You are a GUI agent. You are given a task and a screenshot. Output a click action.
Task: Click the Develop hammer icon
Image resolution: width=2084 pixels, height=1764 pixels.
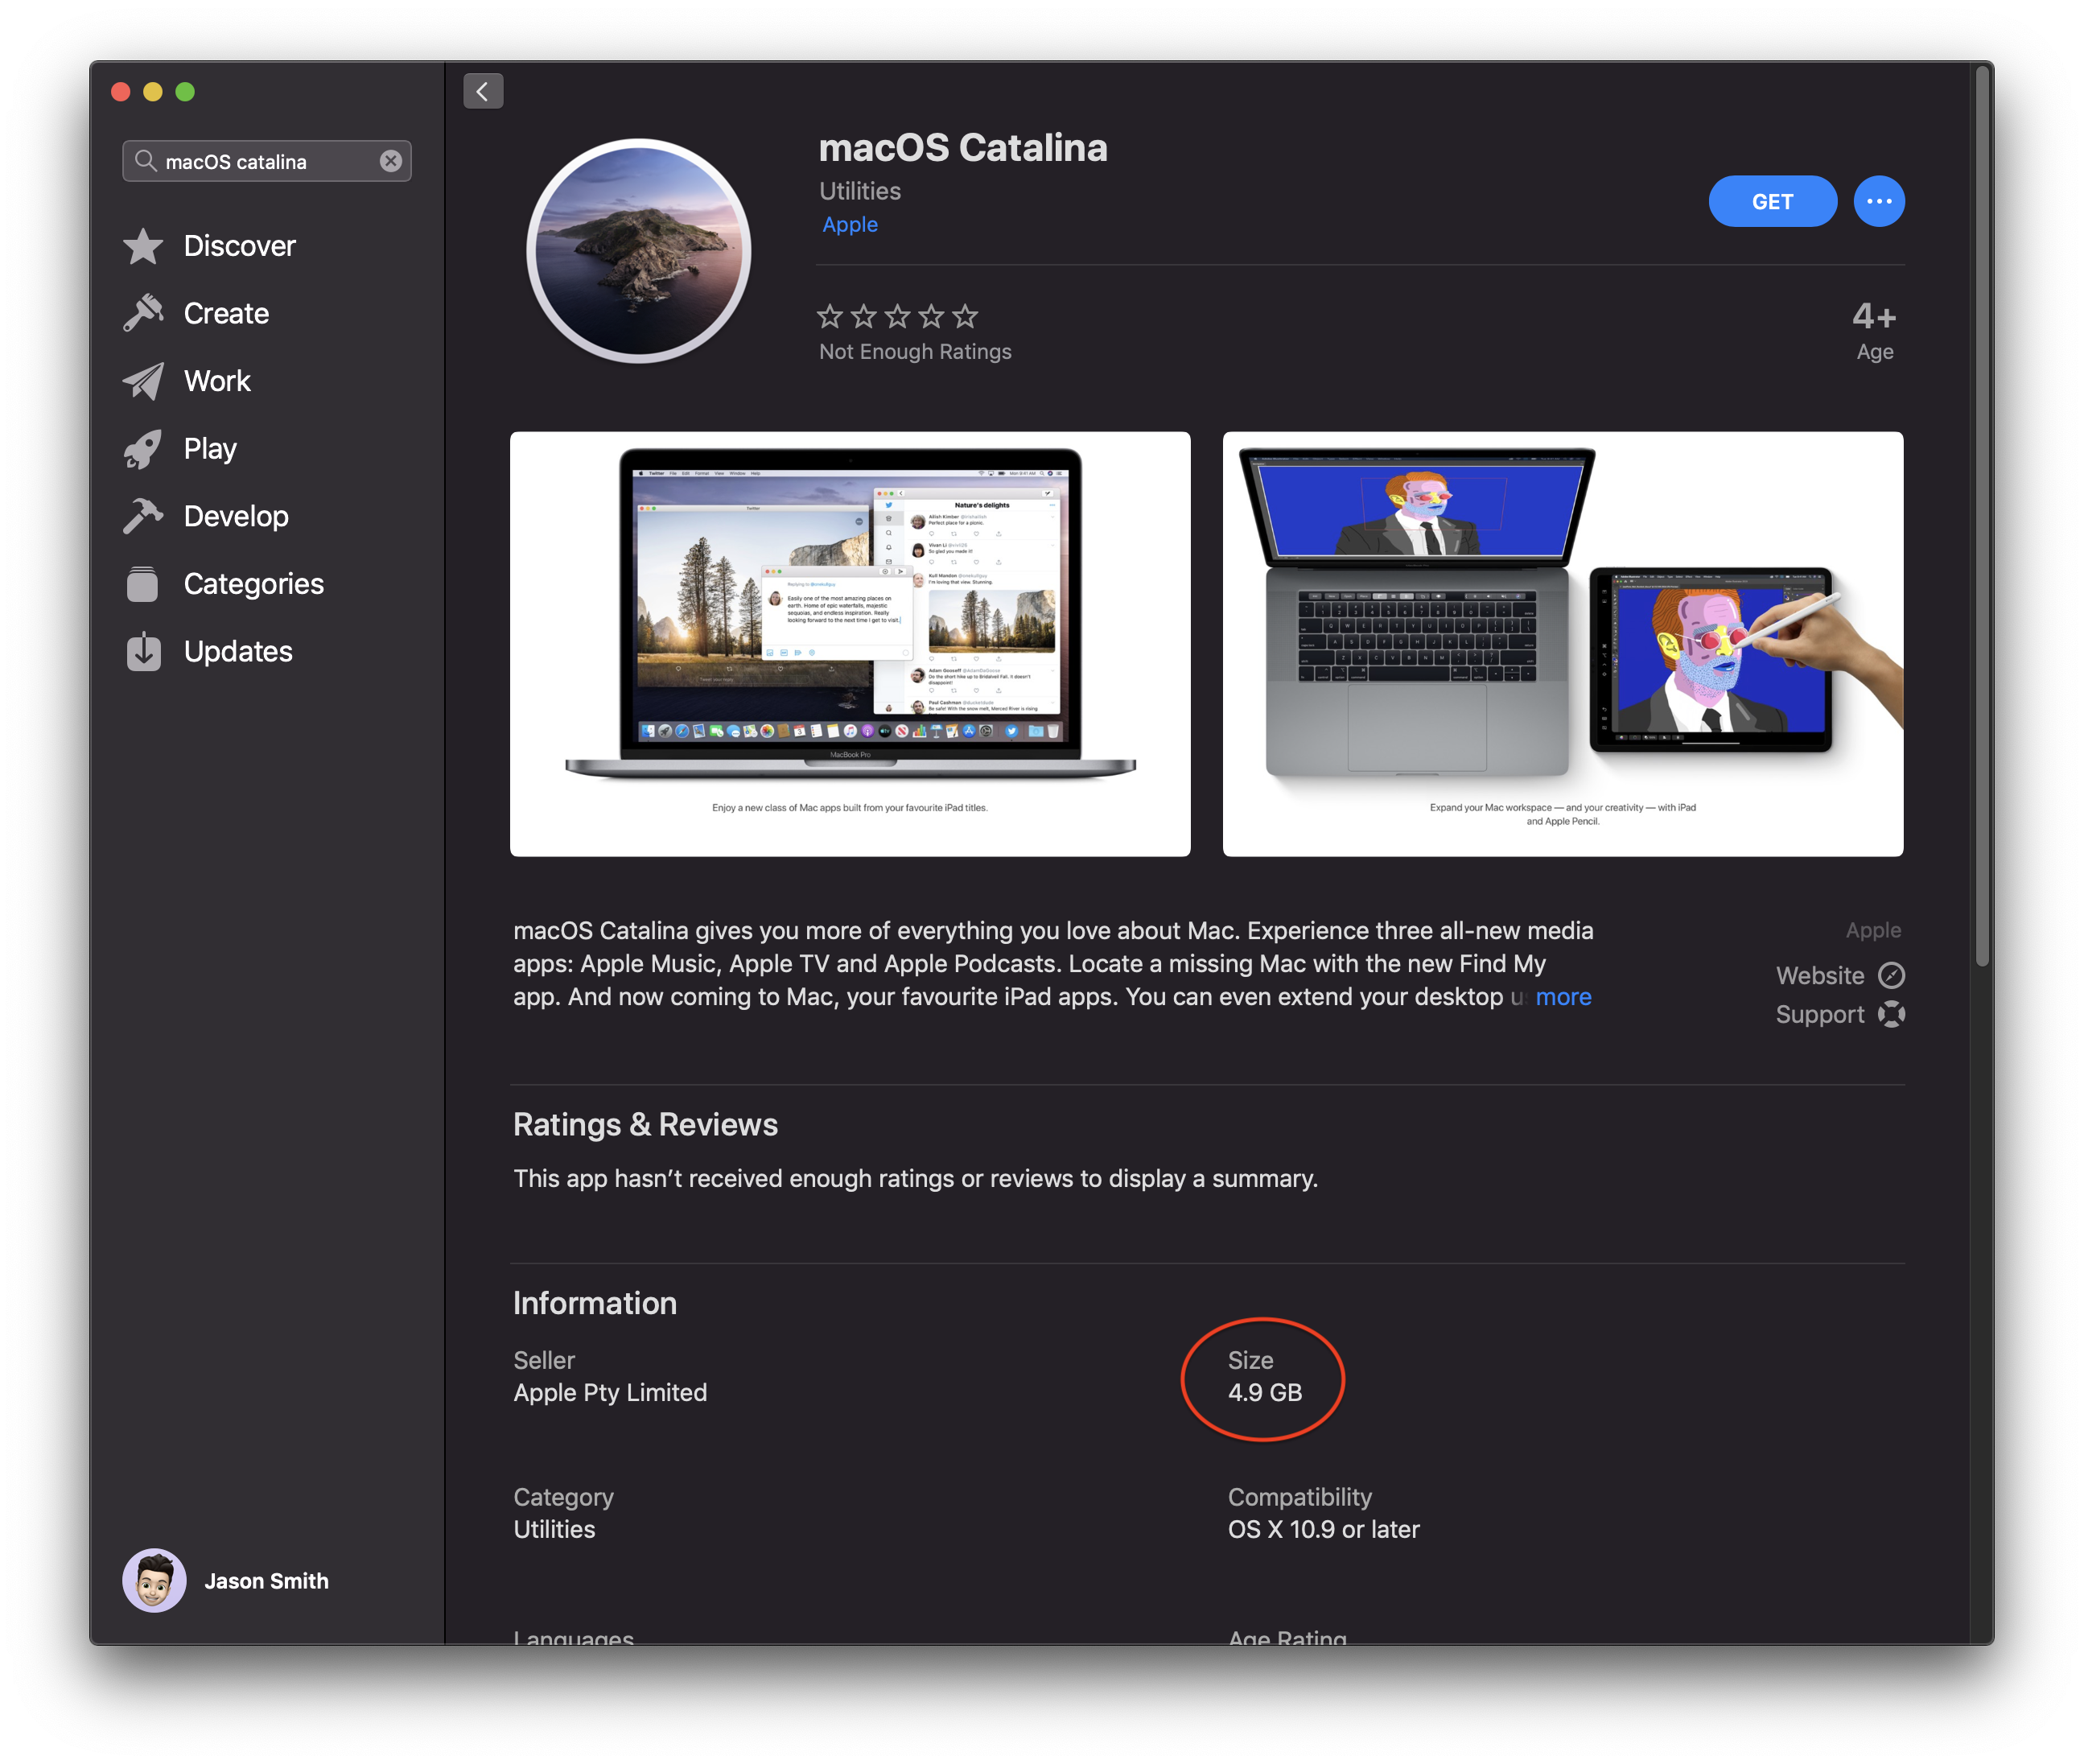(x=143, y=516)
